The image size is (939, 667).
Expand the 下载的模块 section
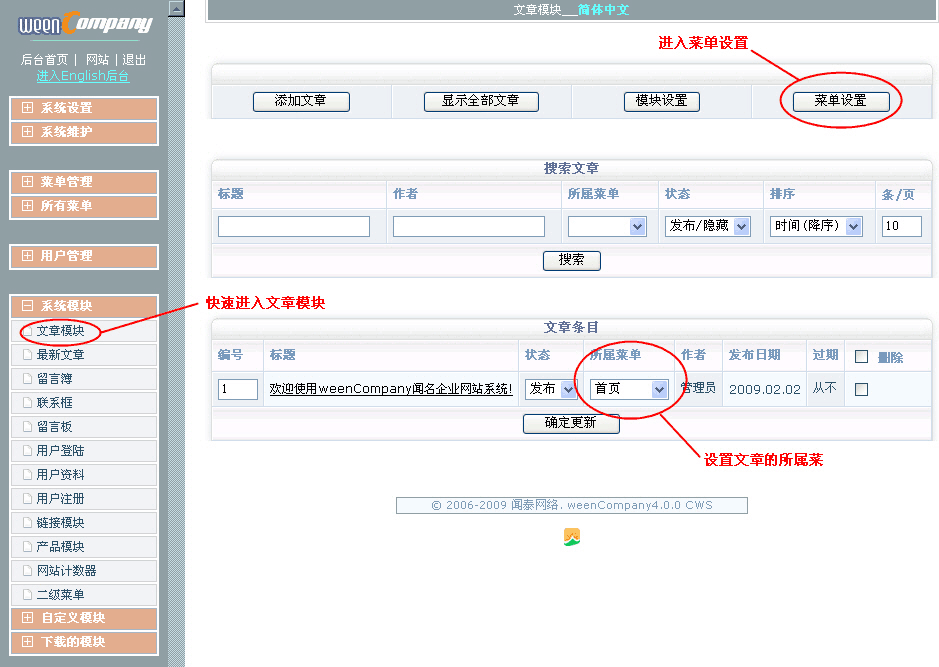click(x=84, y=642)
